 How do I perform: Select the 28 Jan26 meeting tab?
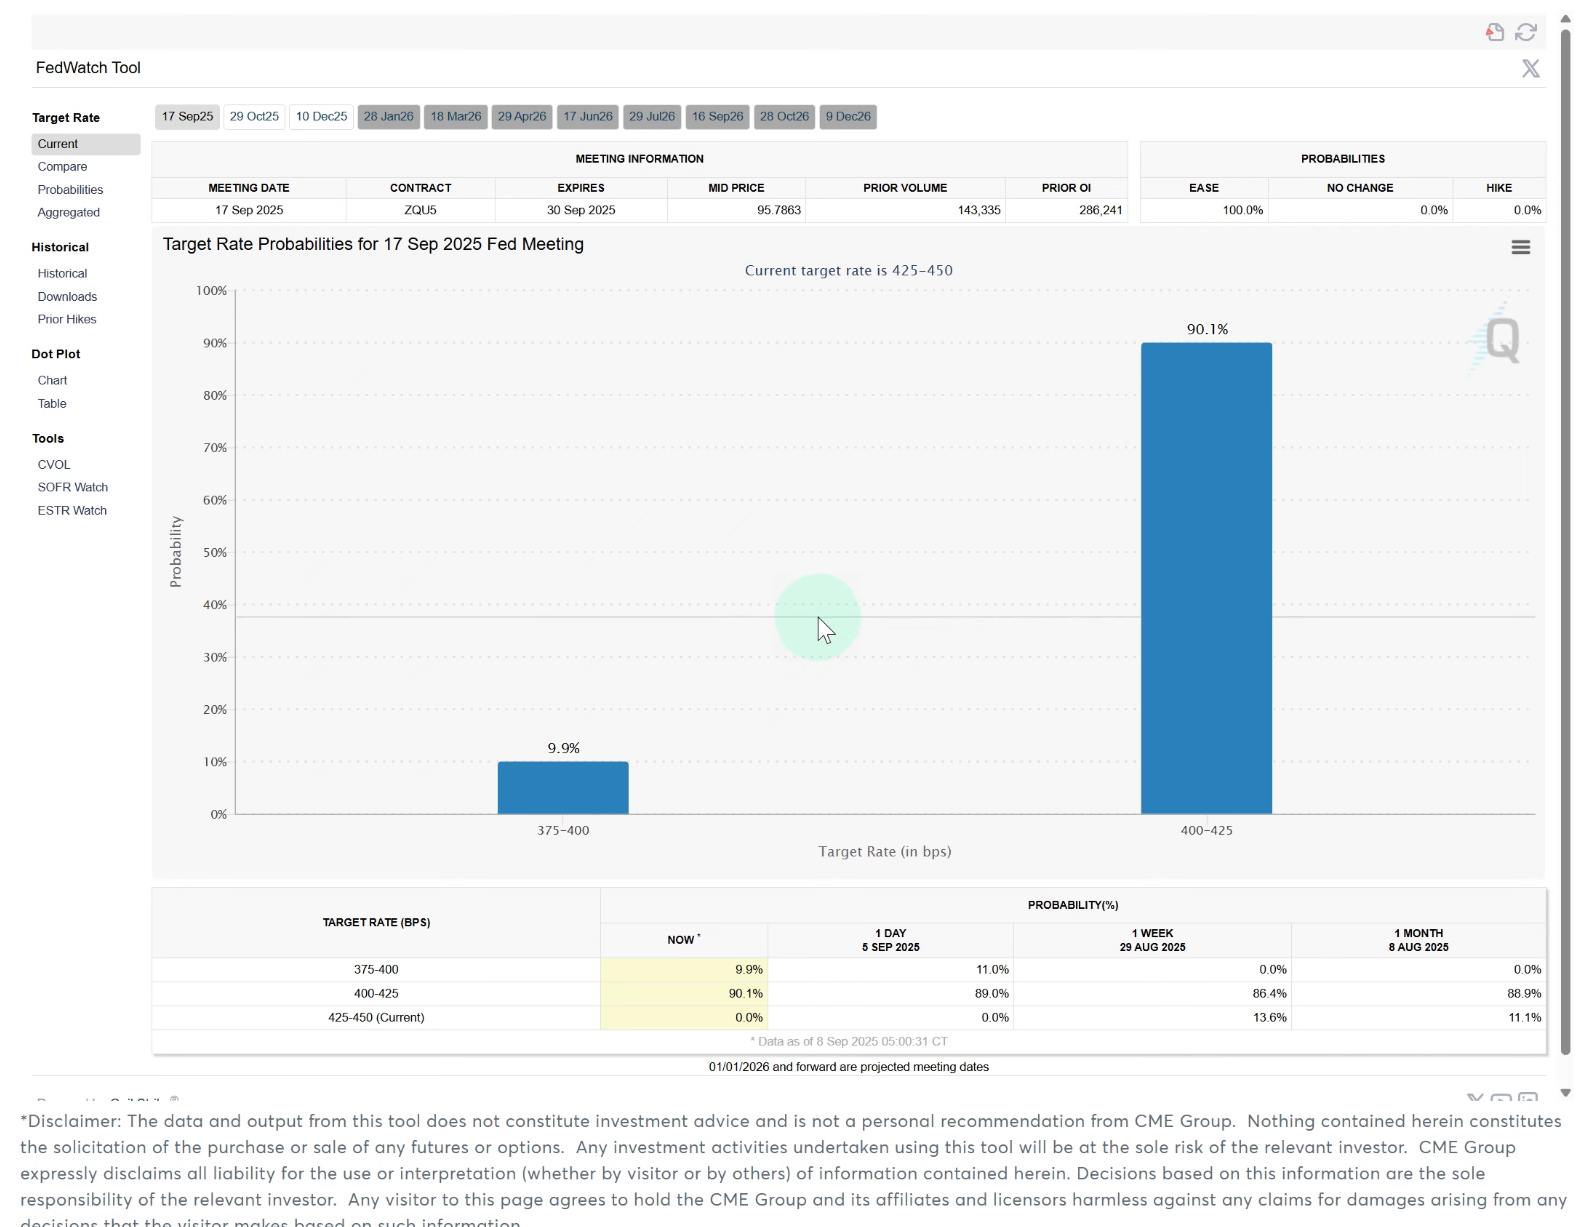(388, 117)
